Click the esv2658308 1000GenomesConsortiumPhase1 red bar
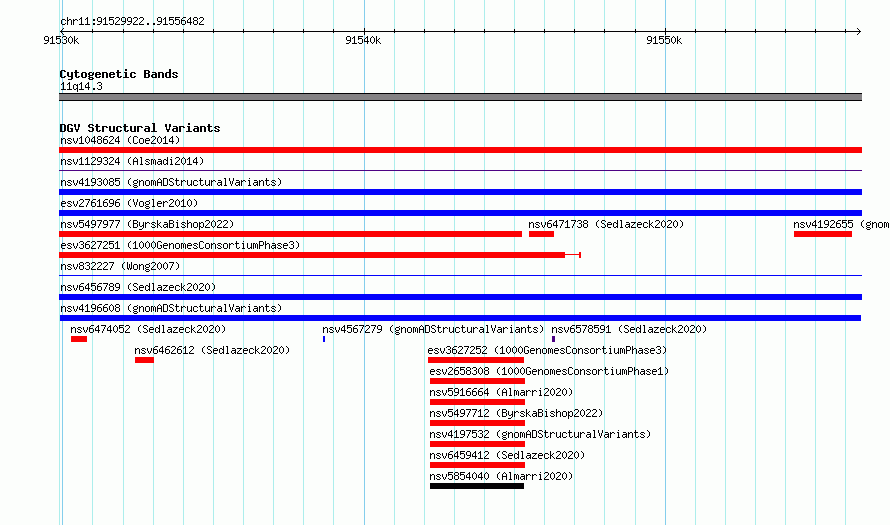The width and height of the screenshot is (890, 525). point(477,381)
